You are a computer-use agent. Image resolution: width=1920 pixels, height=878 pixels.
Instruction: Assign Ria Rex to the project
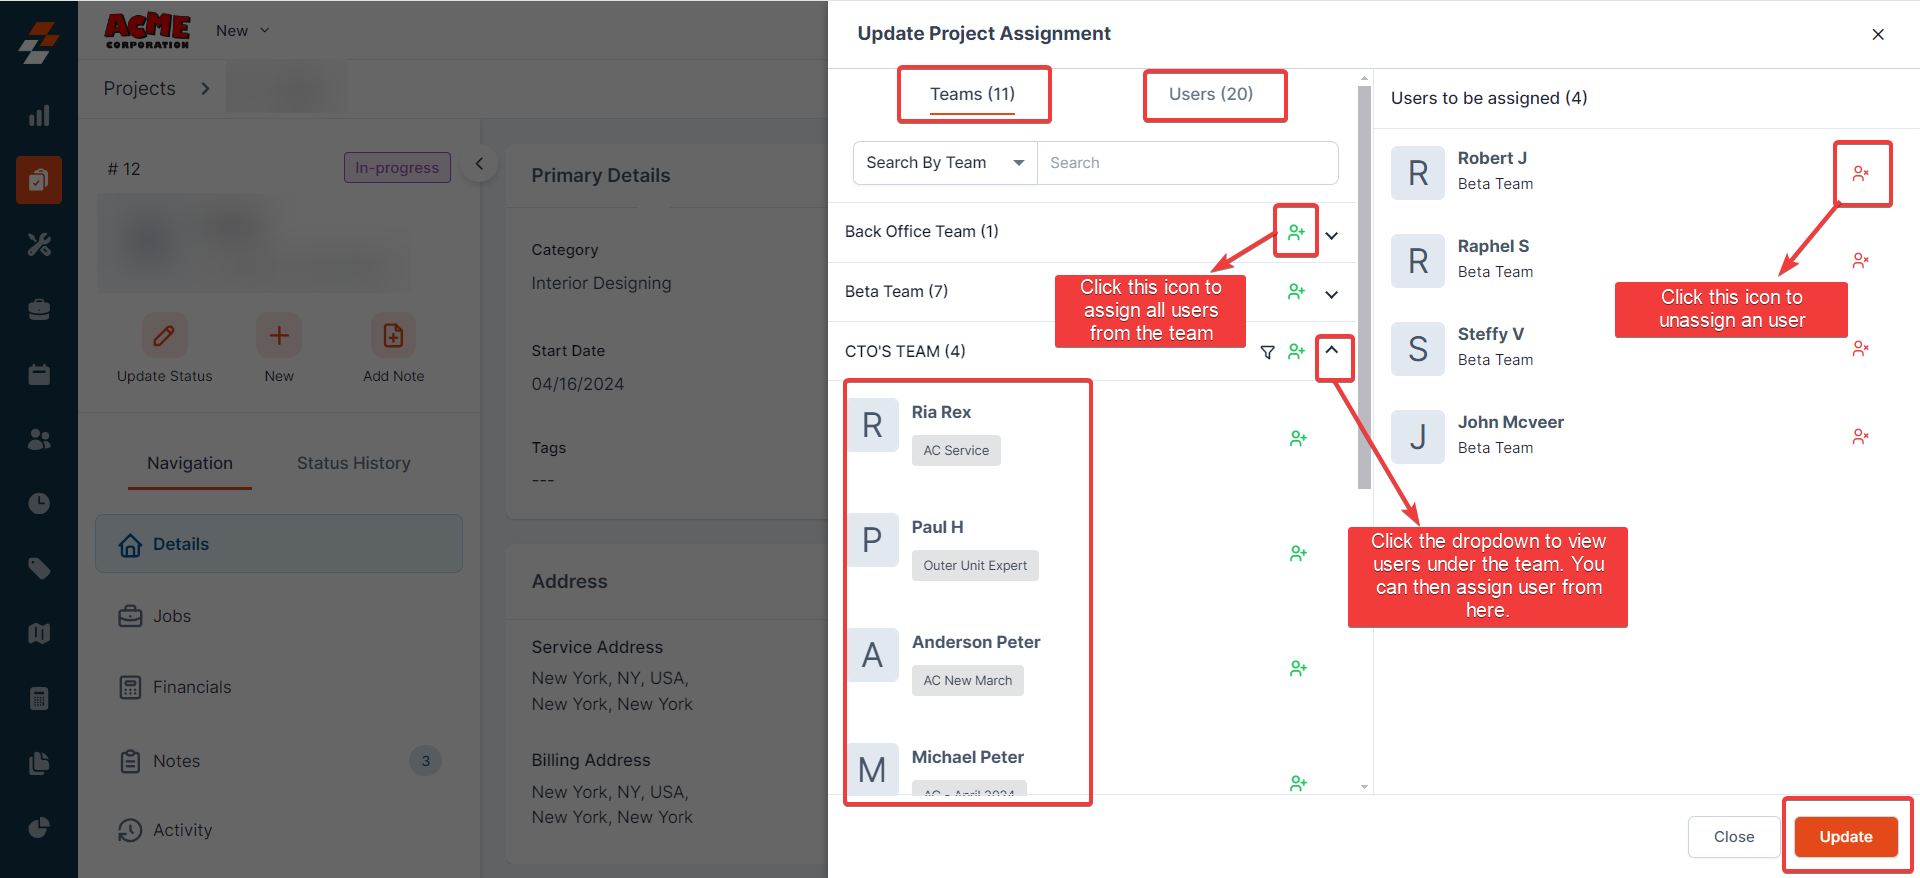1298,438
